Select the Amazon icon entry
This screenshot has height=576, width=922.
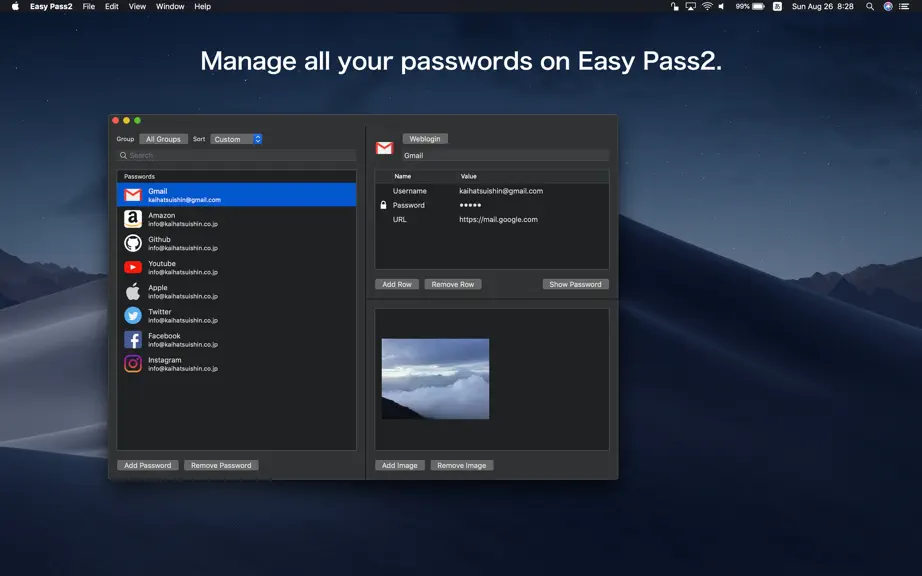(133, 219)
